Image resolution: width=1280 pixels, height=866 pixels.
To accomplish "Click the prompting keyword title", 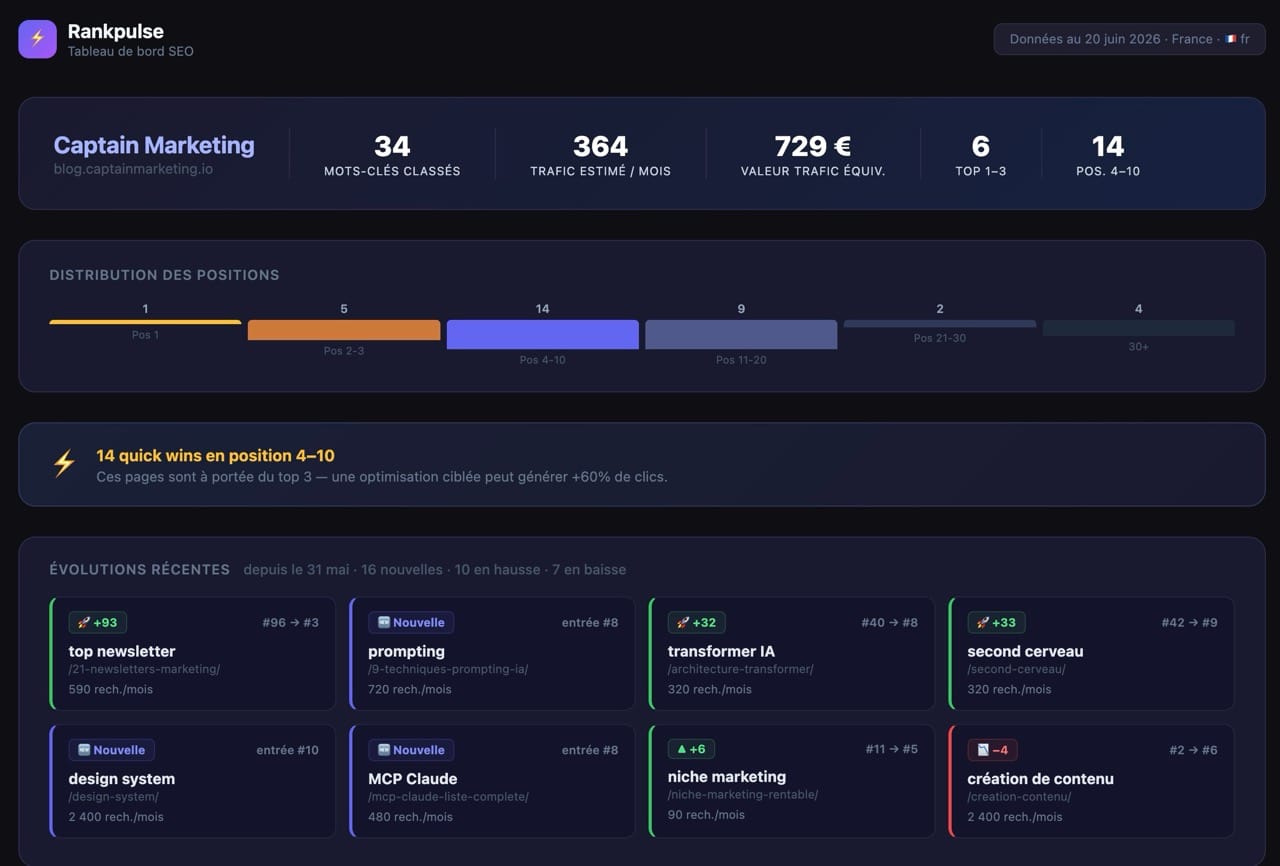I will pyautogui.click(x=406, y=651).
